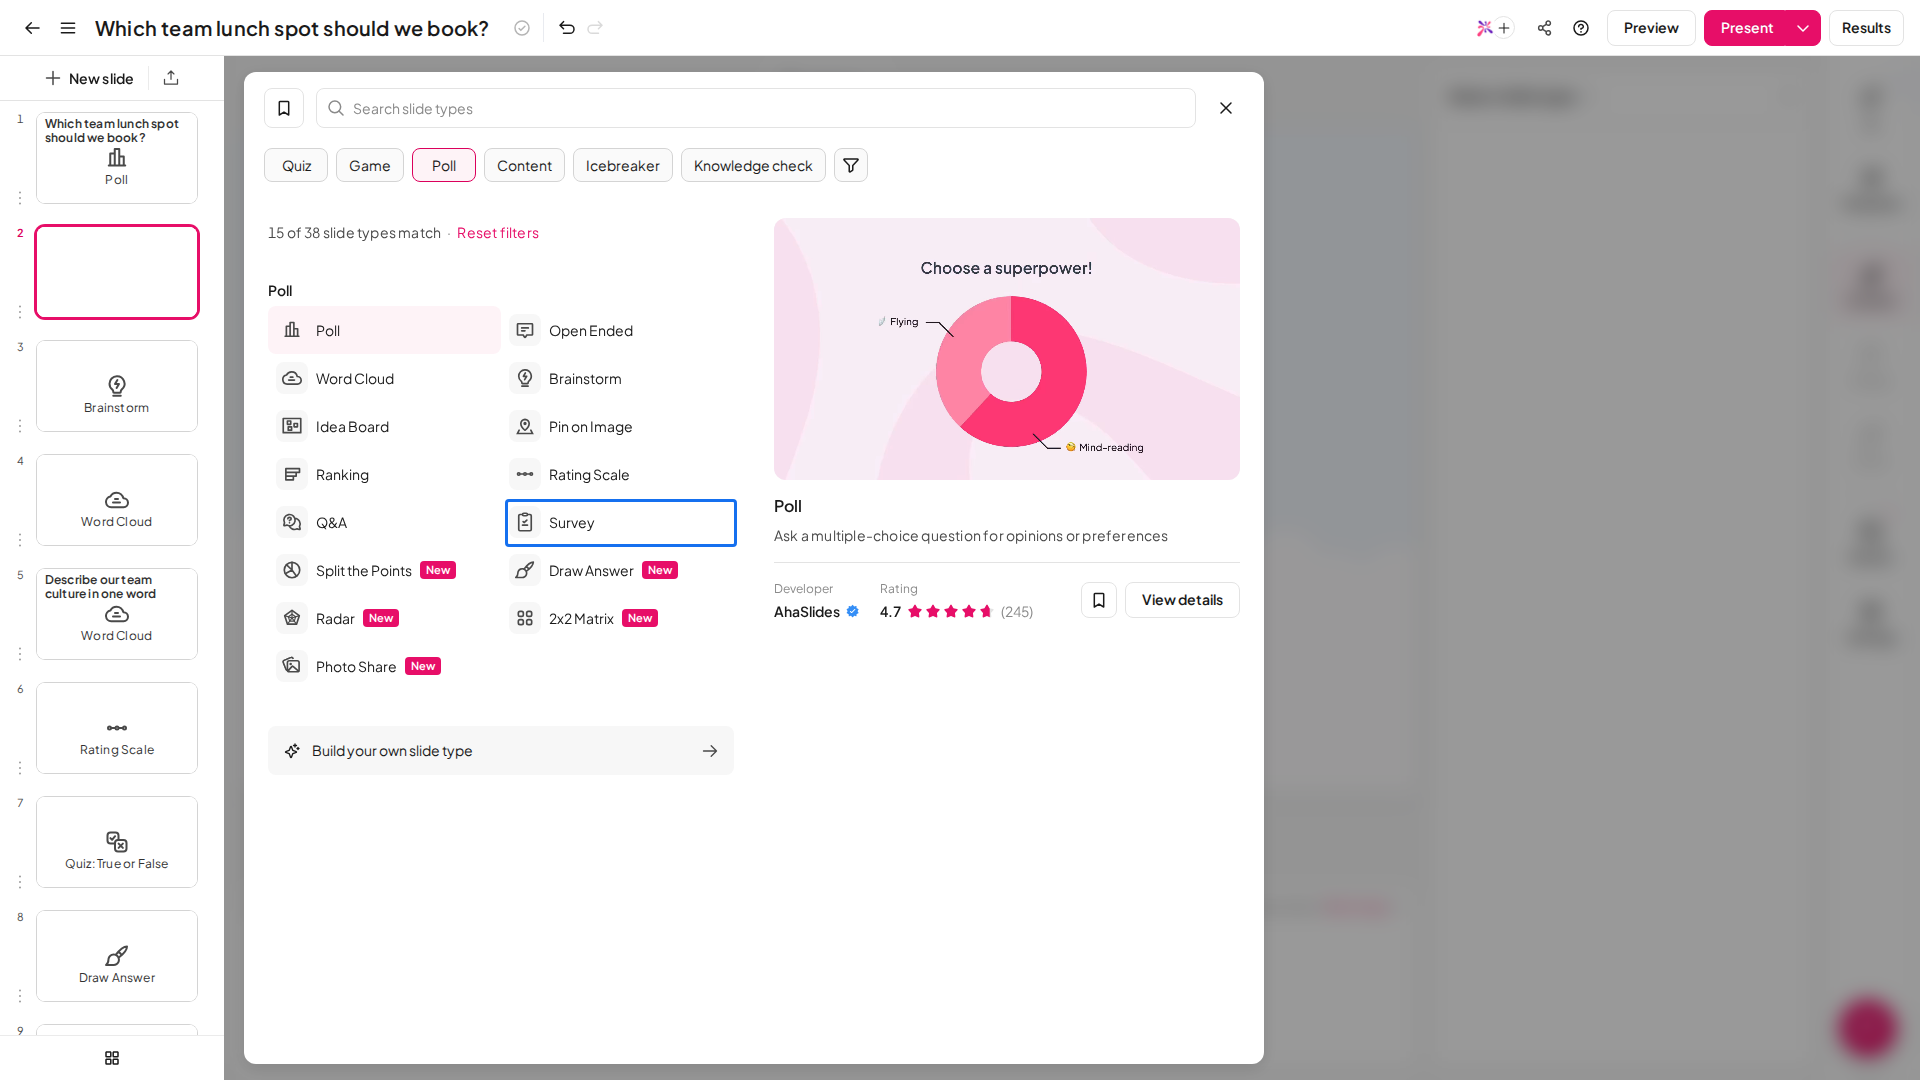Viewport: 1920px width, 1080px height.
Task: Select the Draw Answer slide 8 thumbnail
Action: [x=117, y=956]
